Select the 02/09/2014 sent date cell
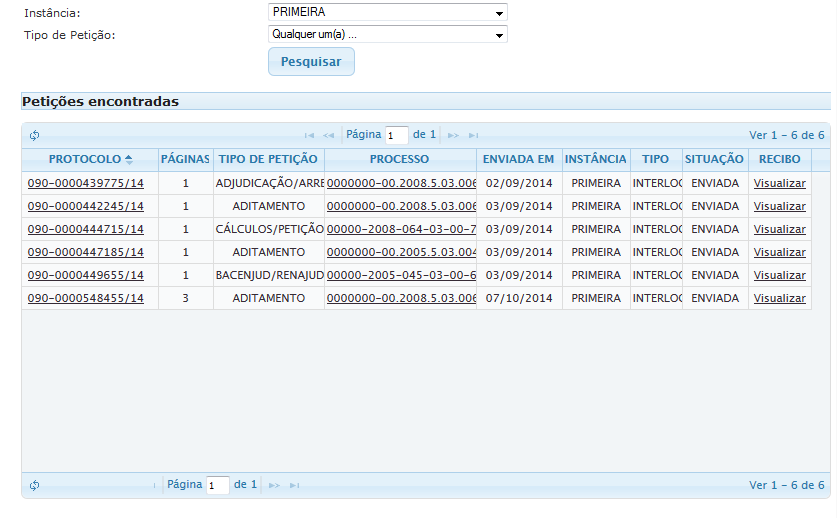The height and width of the screenshot is (518, 837). [x=519, y=183]
